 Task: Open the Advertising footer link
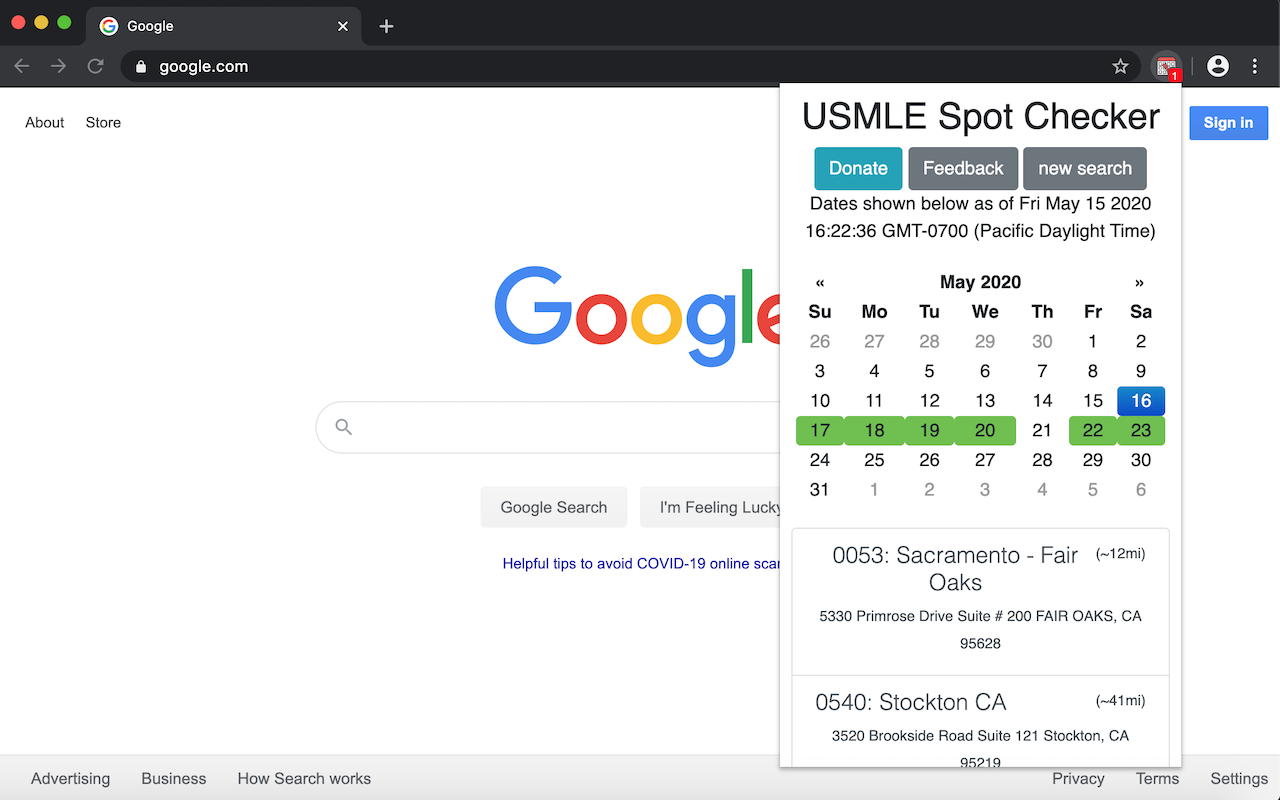click(70, 778)
